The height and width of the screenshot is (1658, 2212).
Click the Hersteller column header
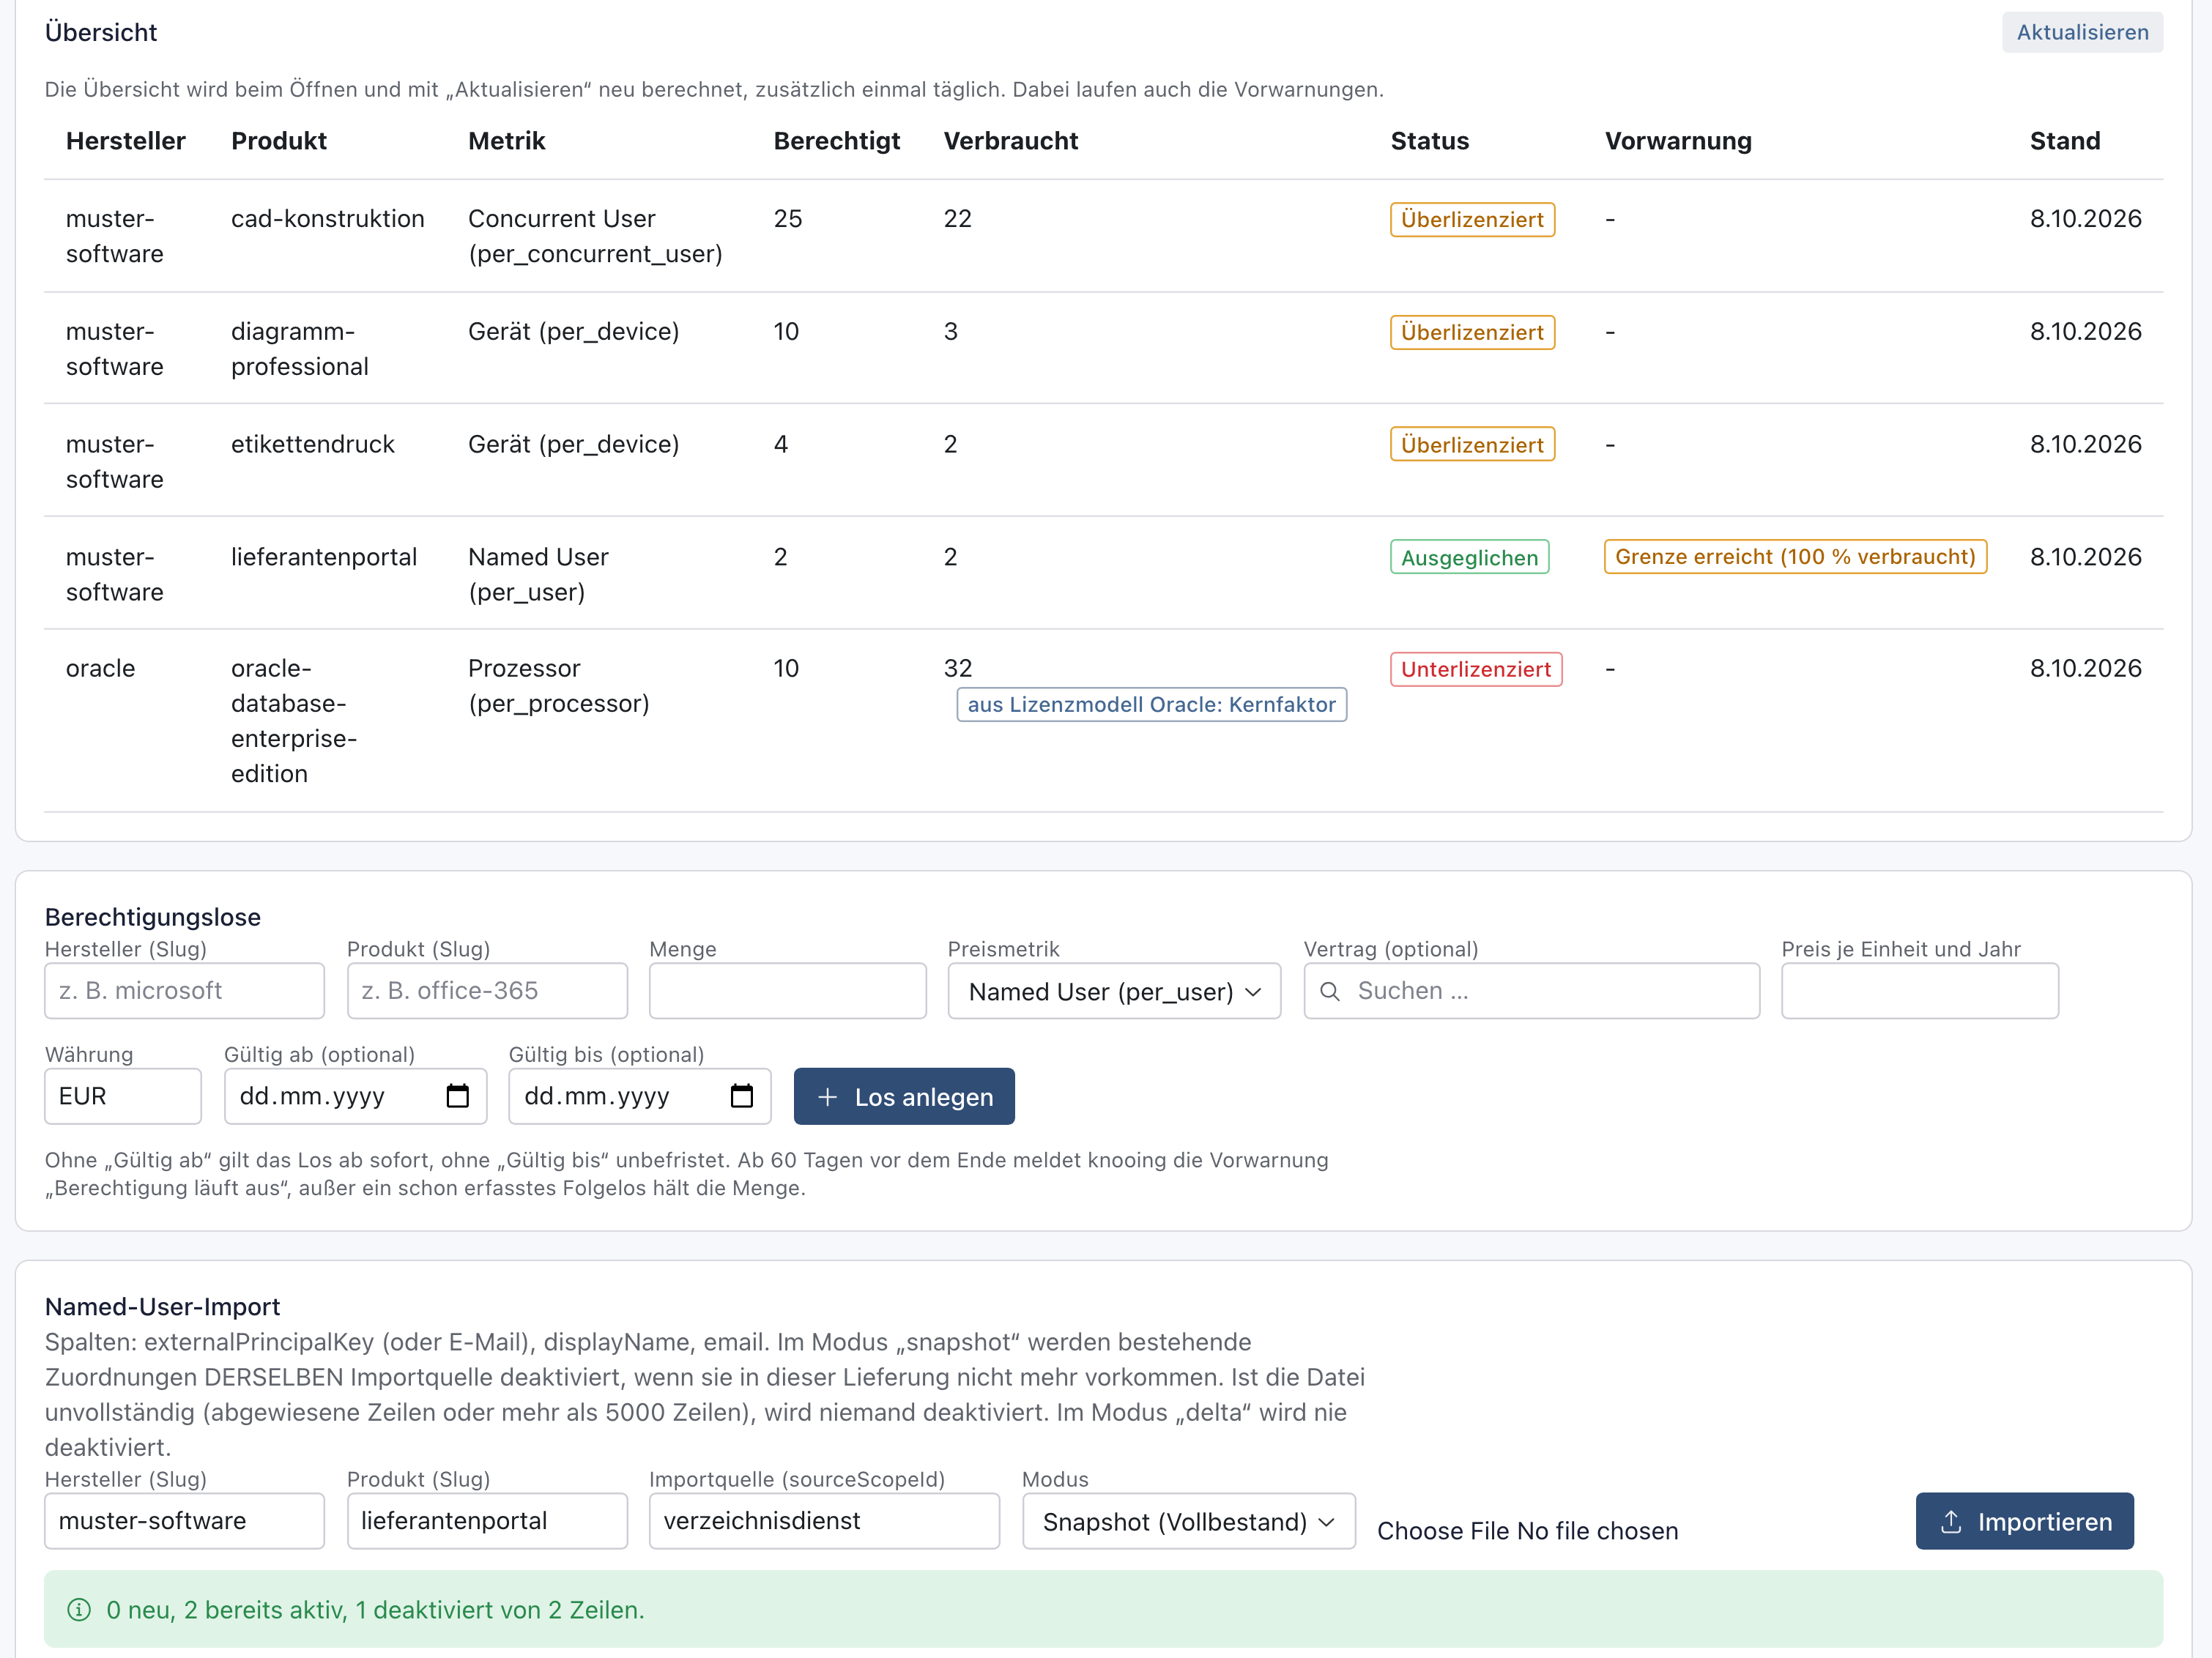126,141
